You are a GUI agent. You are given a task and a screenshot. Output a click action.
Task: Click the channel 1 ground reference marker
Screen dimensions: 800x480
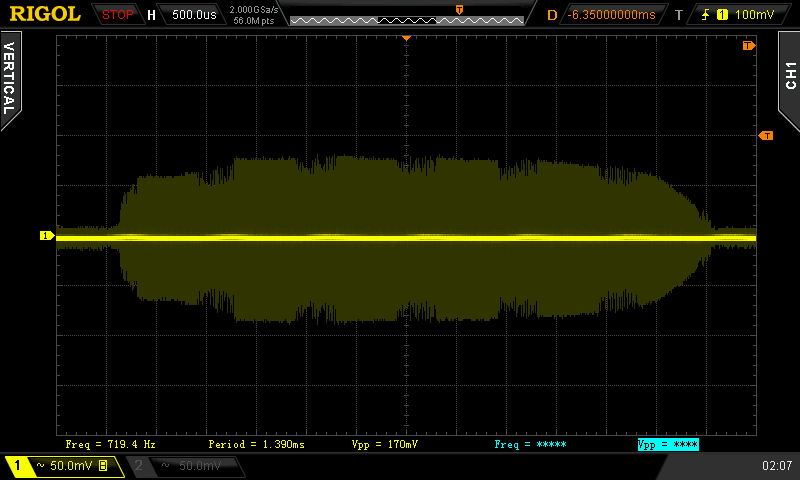tap(46, 236)
